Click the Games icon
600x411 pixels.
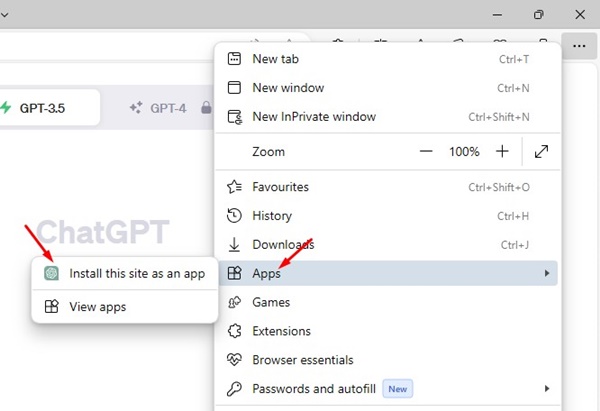[x=234, y=302]
